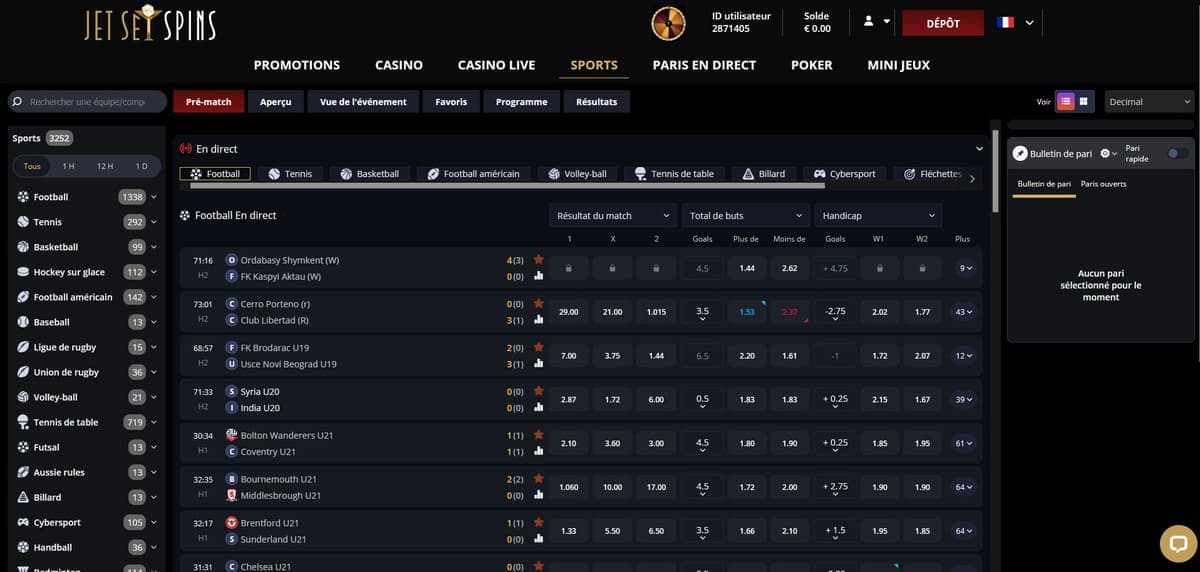
Task: Favorite the Ordabasy Shymkent match star
Action: [x=539, y=260]
